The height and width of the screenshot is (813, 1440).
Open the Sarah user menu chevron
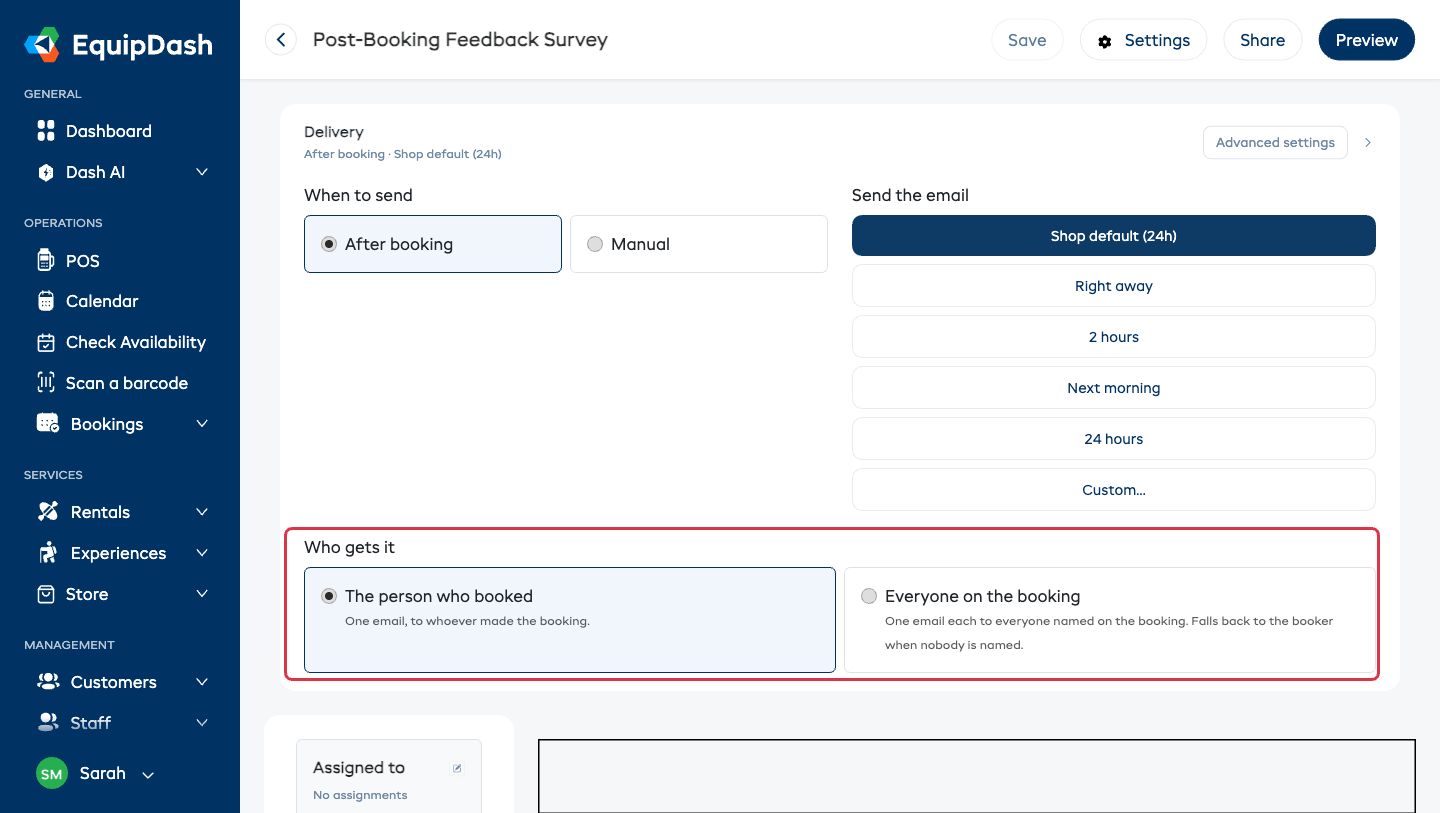148,775
